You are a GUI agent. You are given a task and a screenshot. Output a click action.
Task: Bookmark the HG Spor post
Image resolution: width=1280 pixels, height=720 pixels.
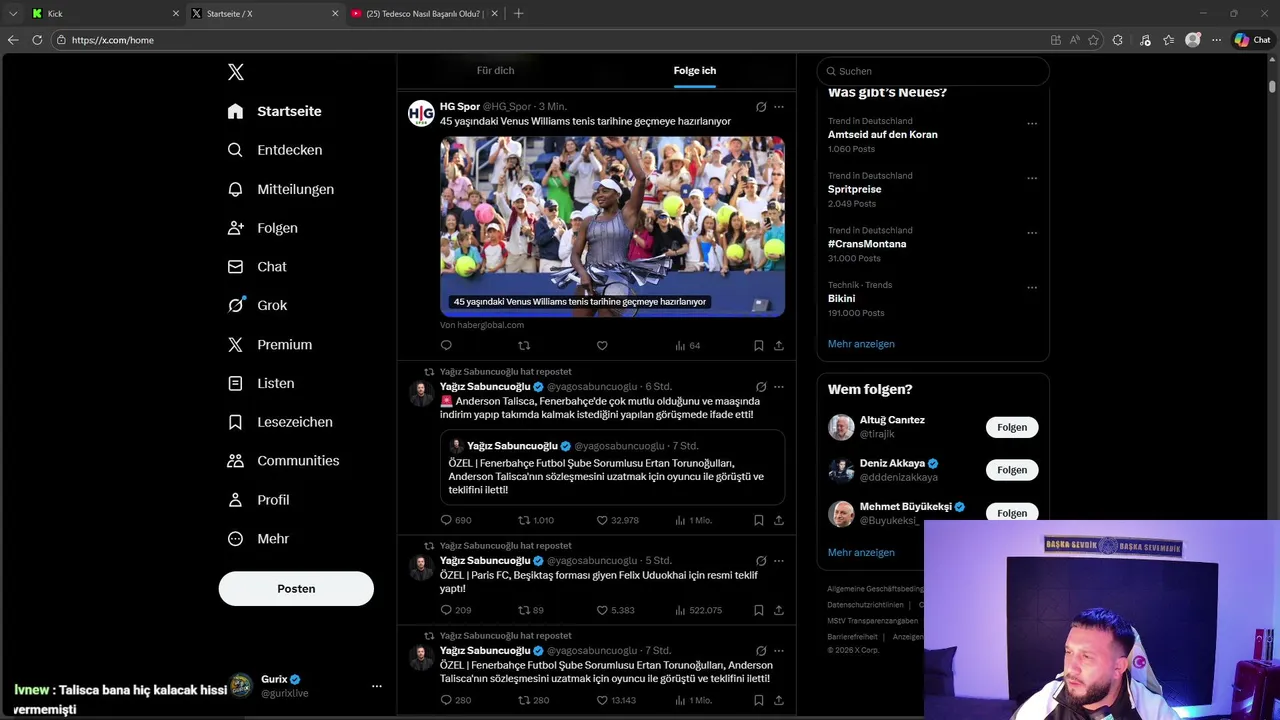[759, 346]
